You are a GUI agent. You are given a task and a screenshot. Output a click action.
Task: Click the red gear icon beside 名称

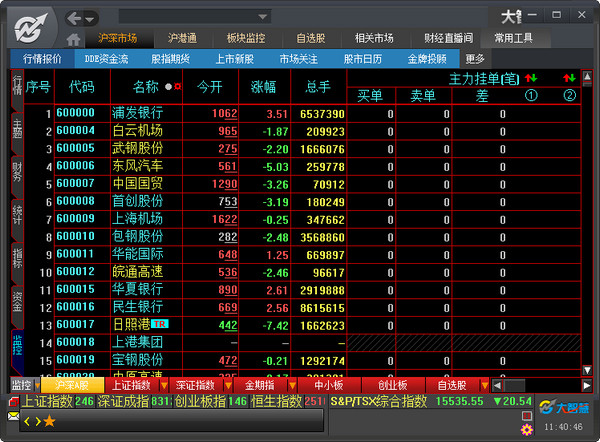(x=177, y=87)
